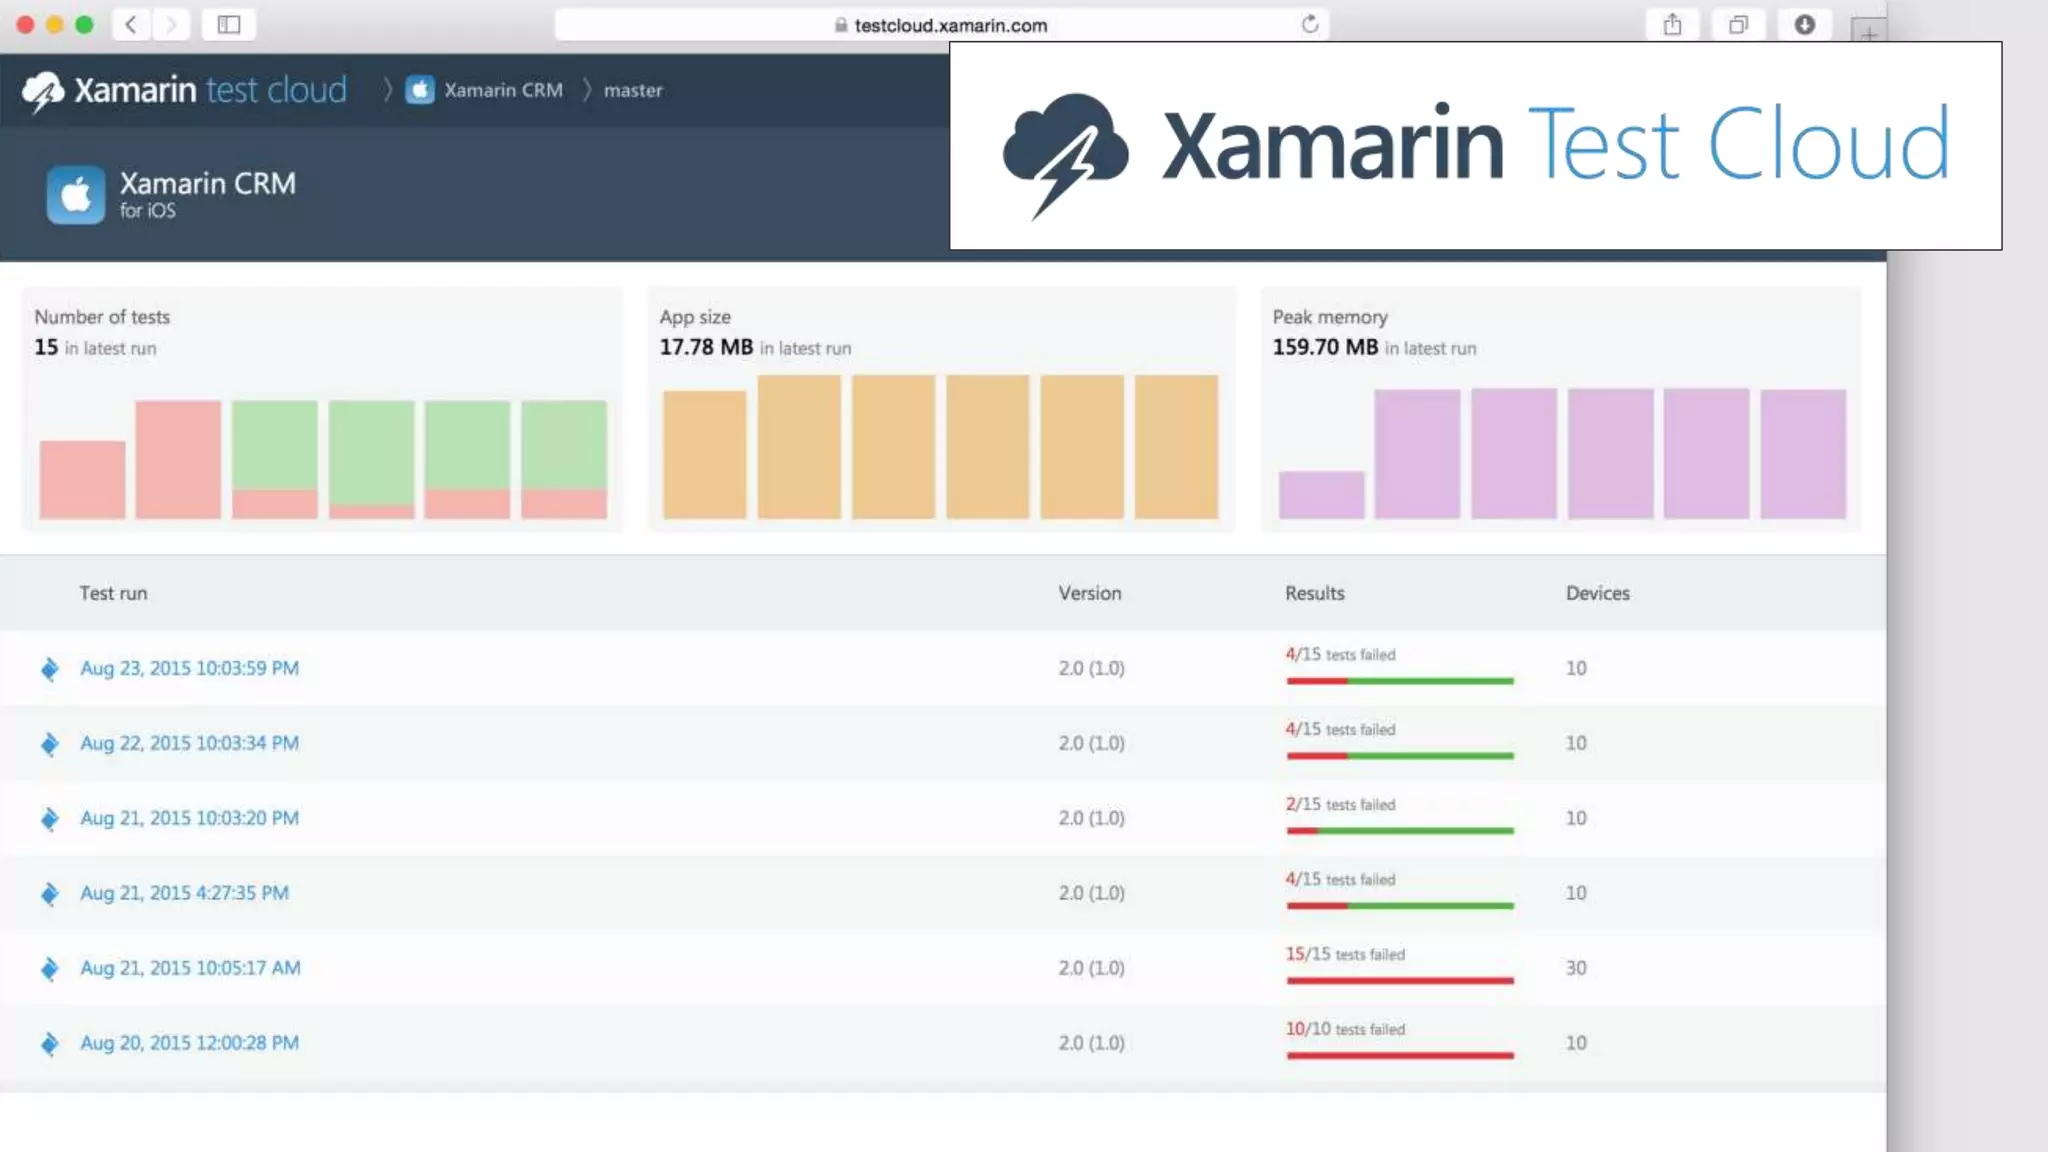Select Xamarin CRM breadcrumb text
Screen dimensions: 2048x1152
(x=503, y=90)
